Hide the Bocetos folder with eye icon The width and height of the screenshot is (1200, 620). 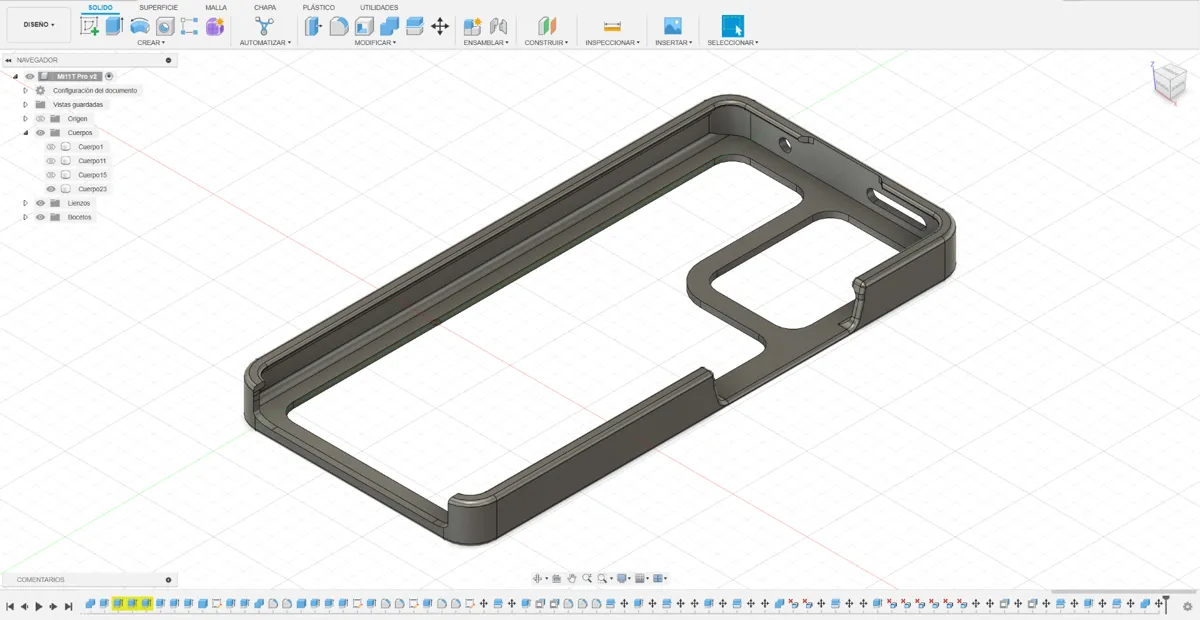click(x=41, y=216)
